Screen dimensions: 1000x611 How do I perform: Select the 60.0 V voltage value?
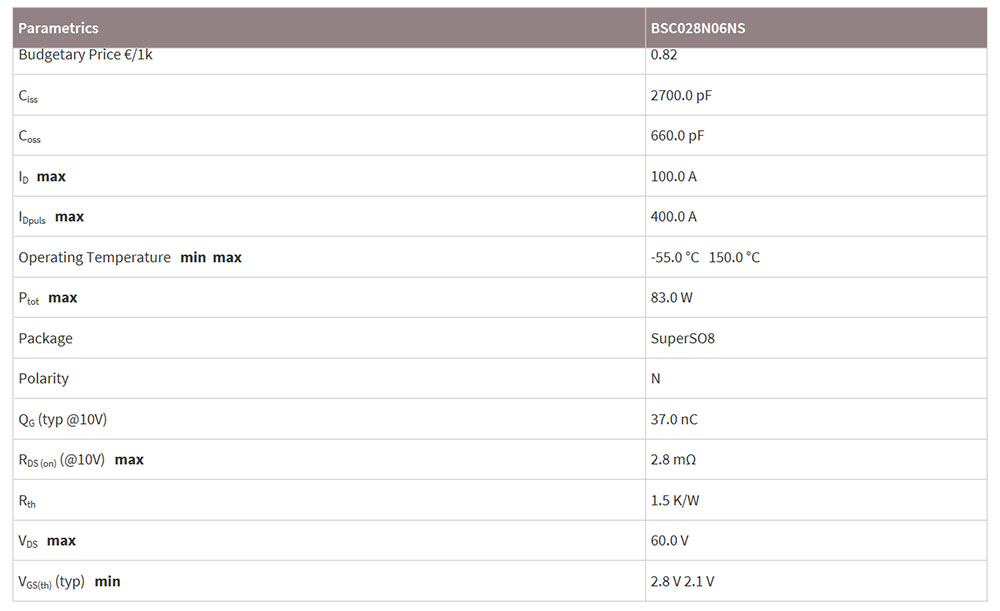tap(670, 541)
